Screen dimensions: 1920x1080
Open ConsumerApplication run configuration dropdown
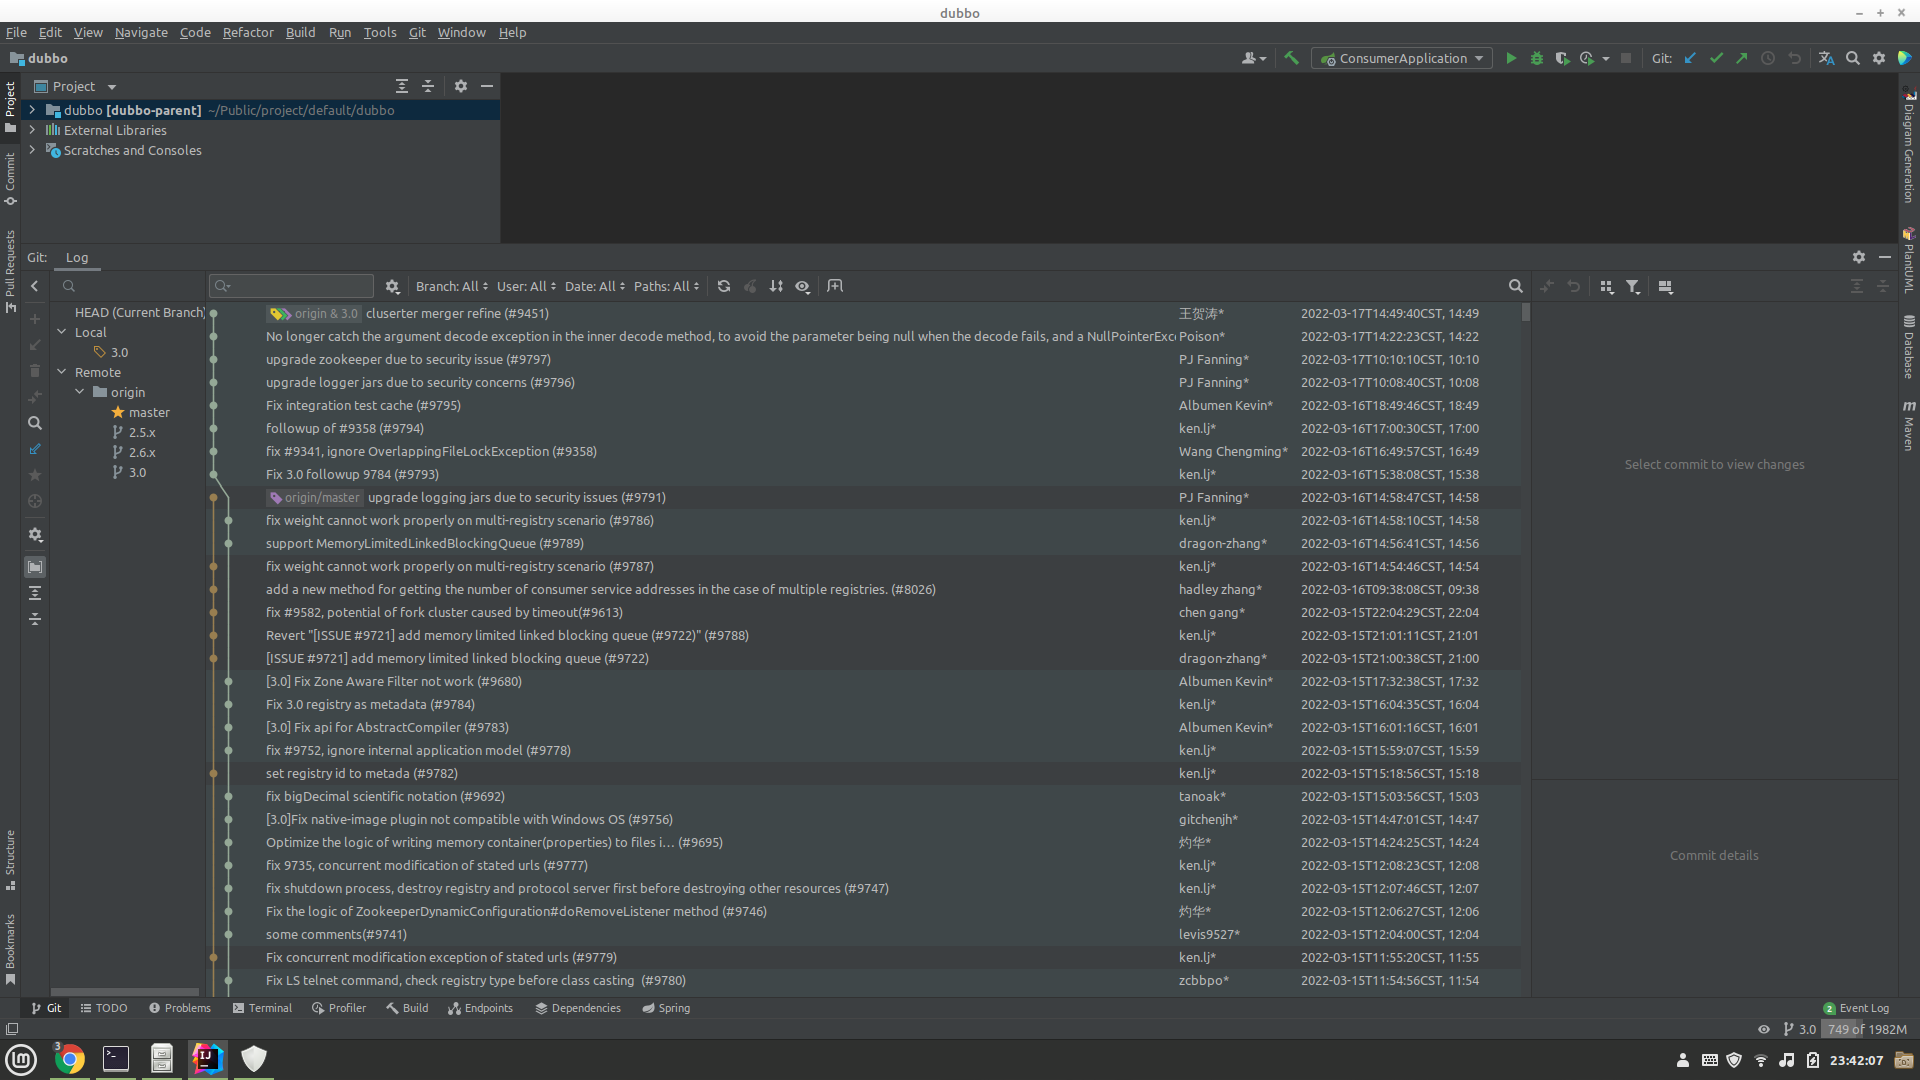coord(1402,58)
